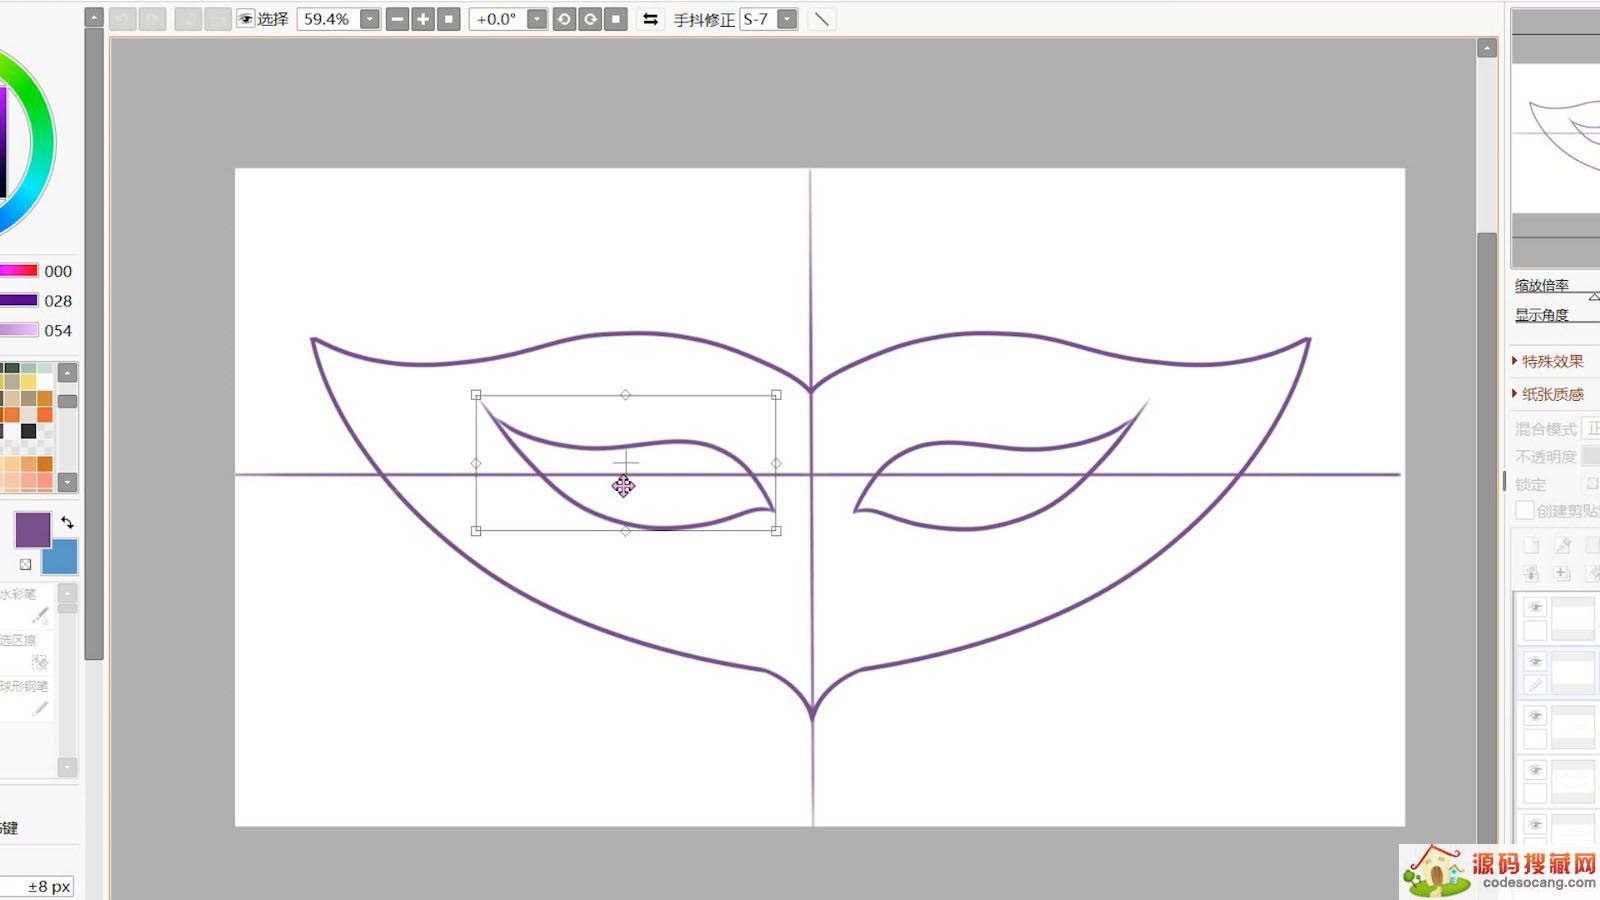
Task: Click the zoom in plus button
Action: coord(423,19)
